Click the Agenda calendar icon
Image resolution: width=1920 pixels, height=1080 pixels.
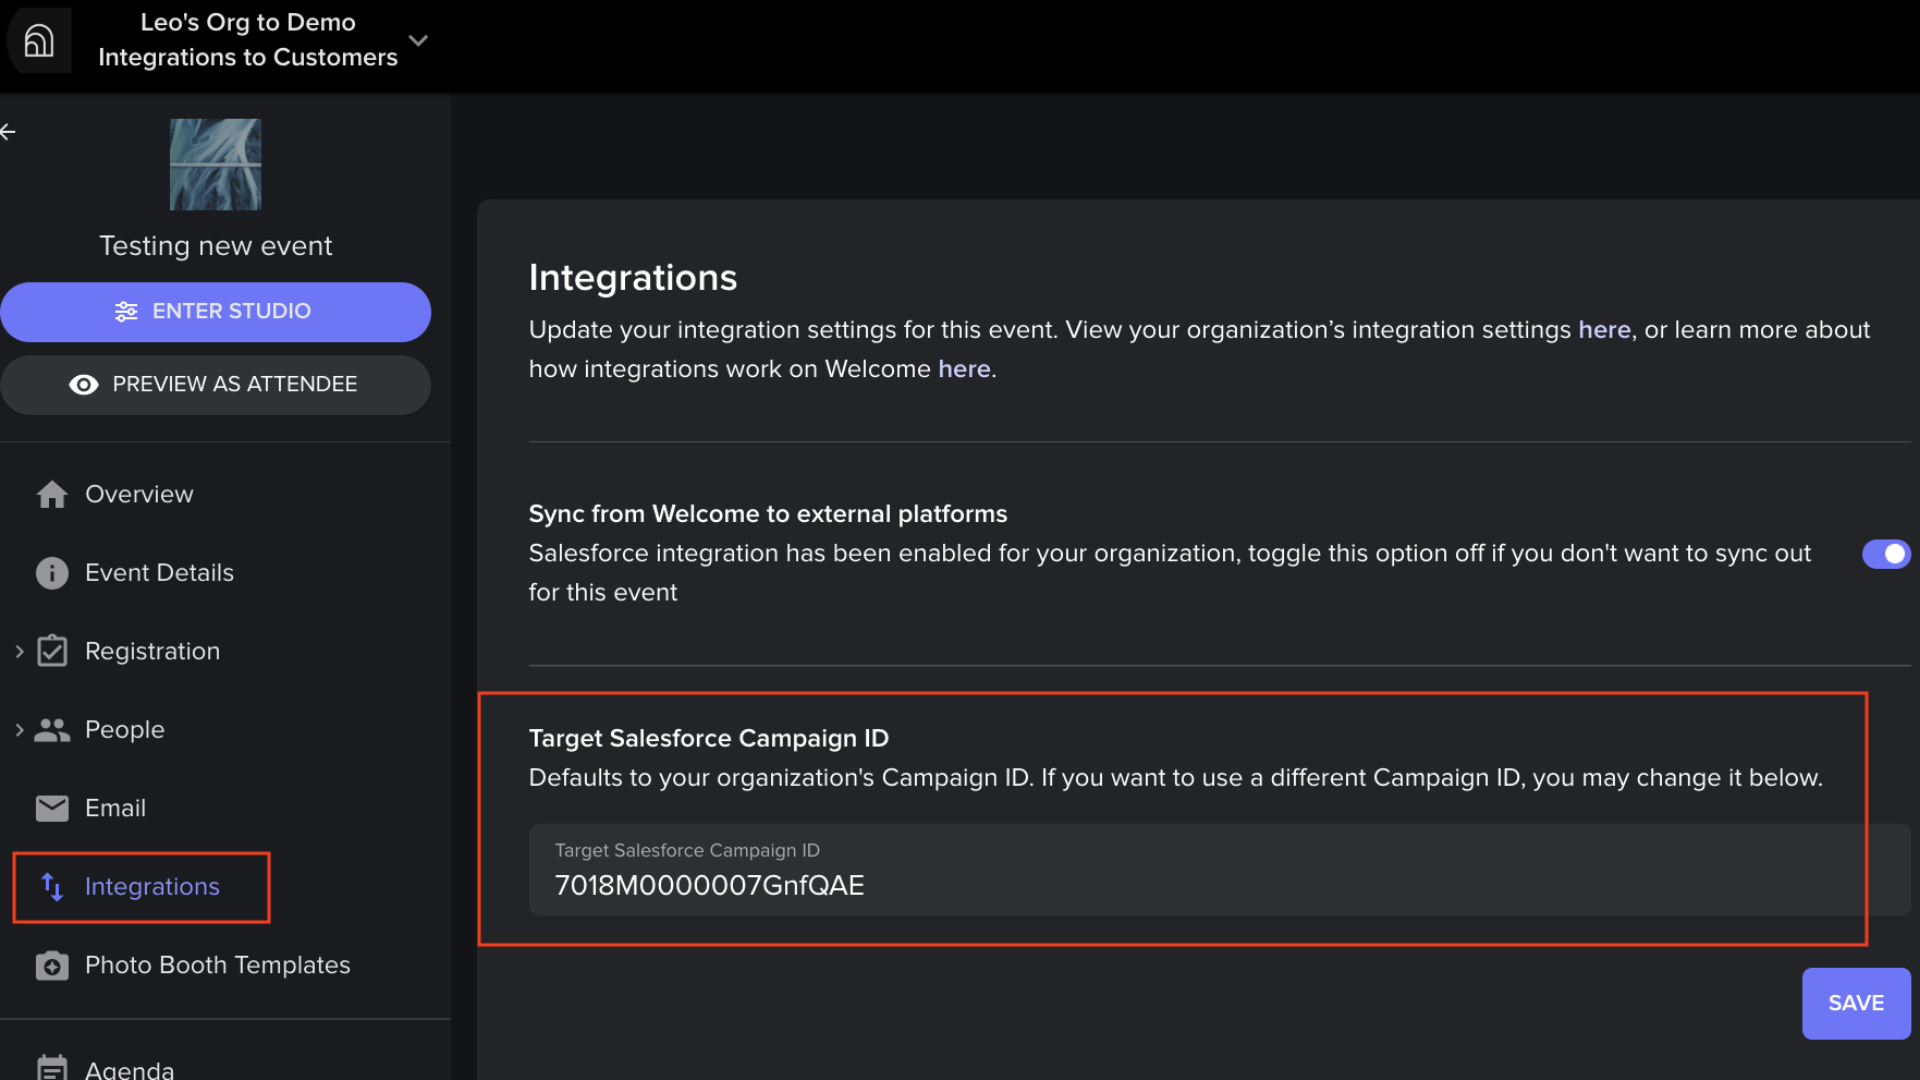pos(52,1068)
